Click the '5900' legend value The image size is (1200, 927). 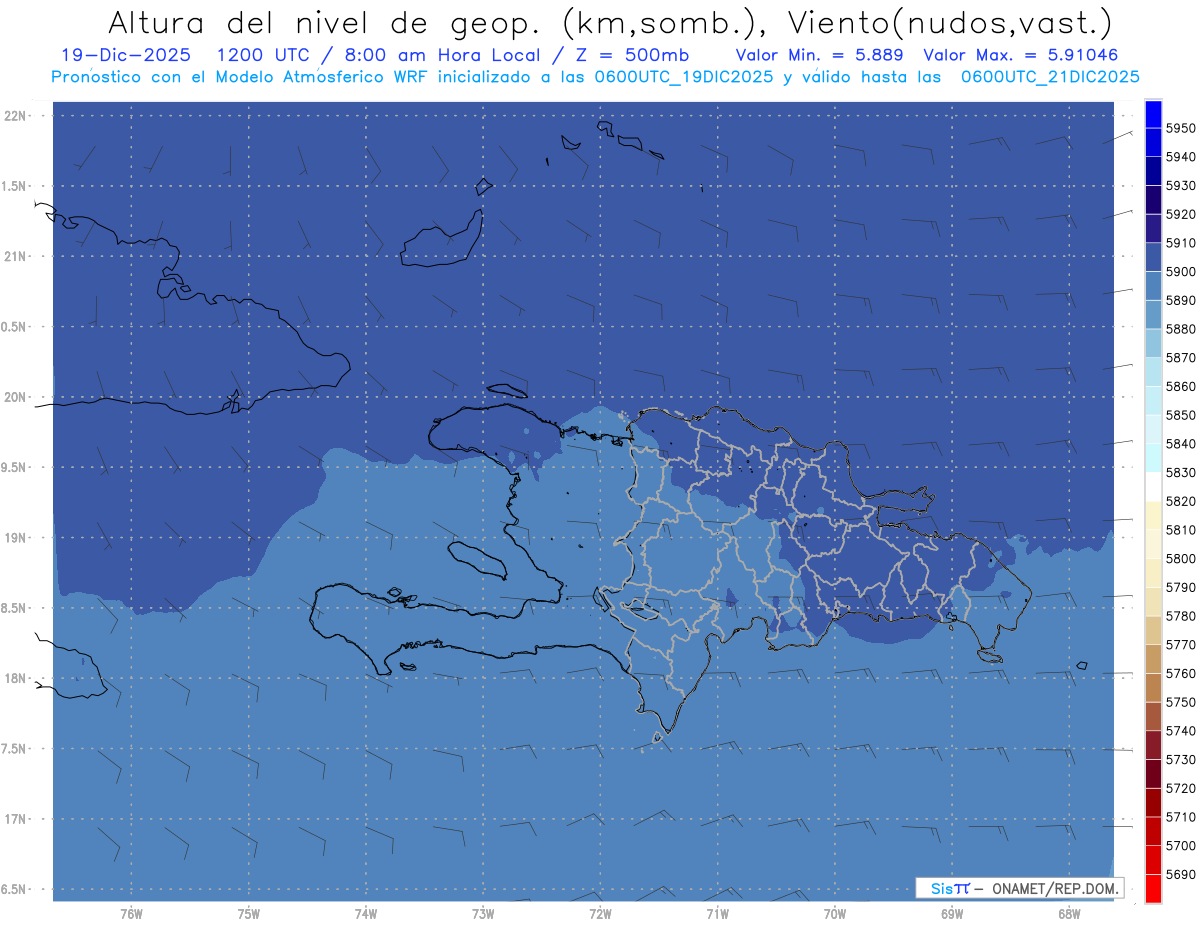[1181, 272]
